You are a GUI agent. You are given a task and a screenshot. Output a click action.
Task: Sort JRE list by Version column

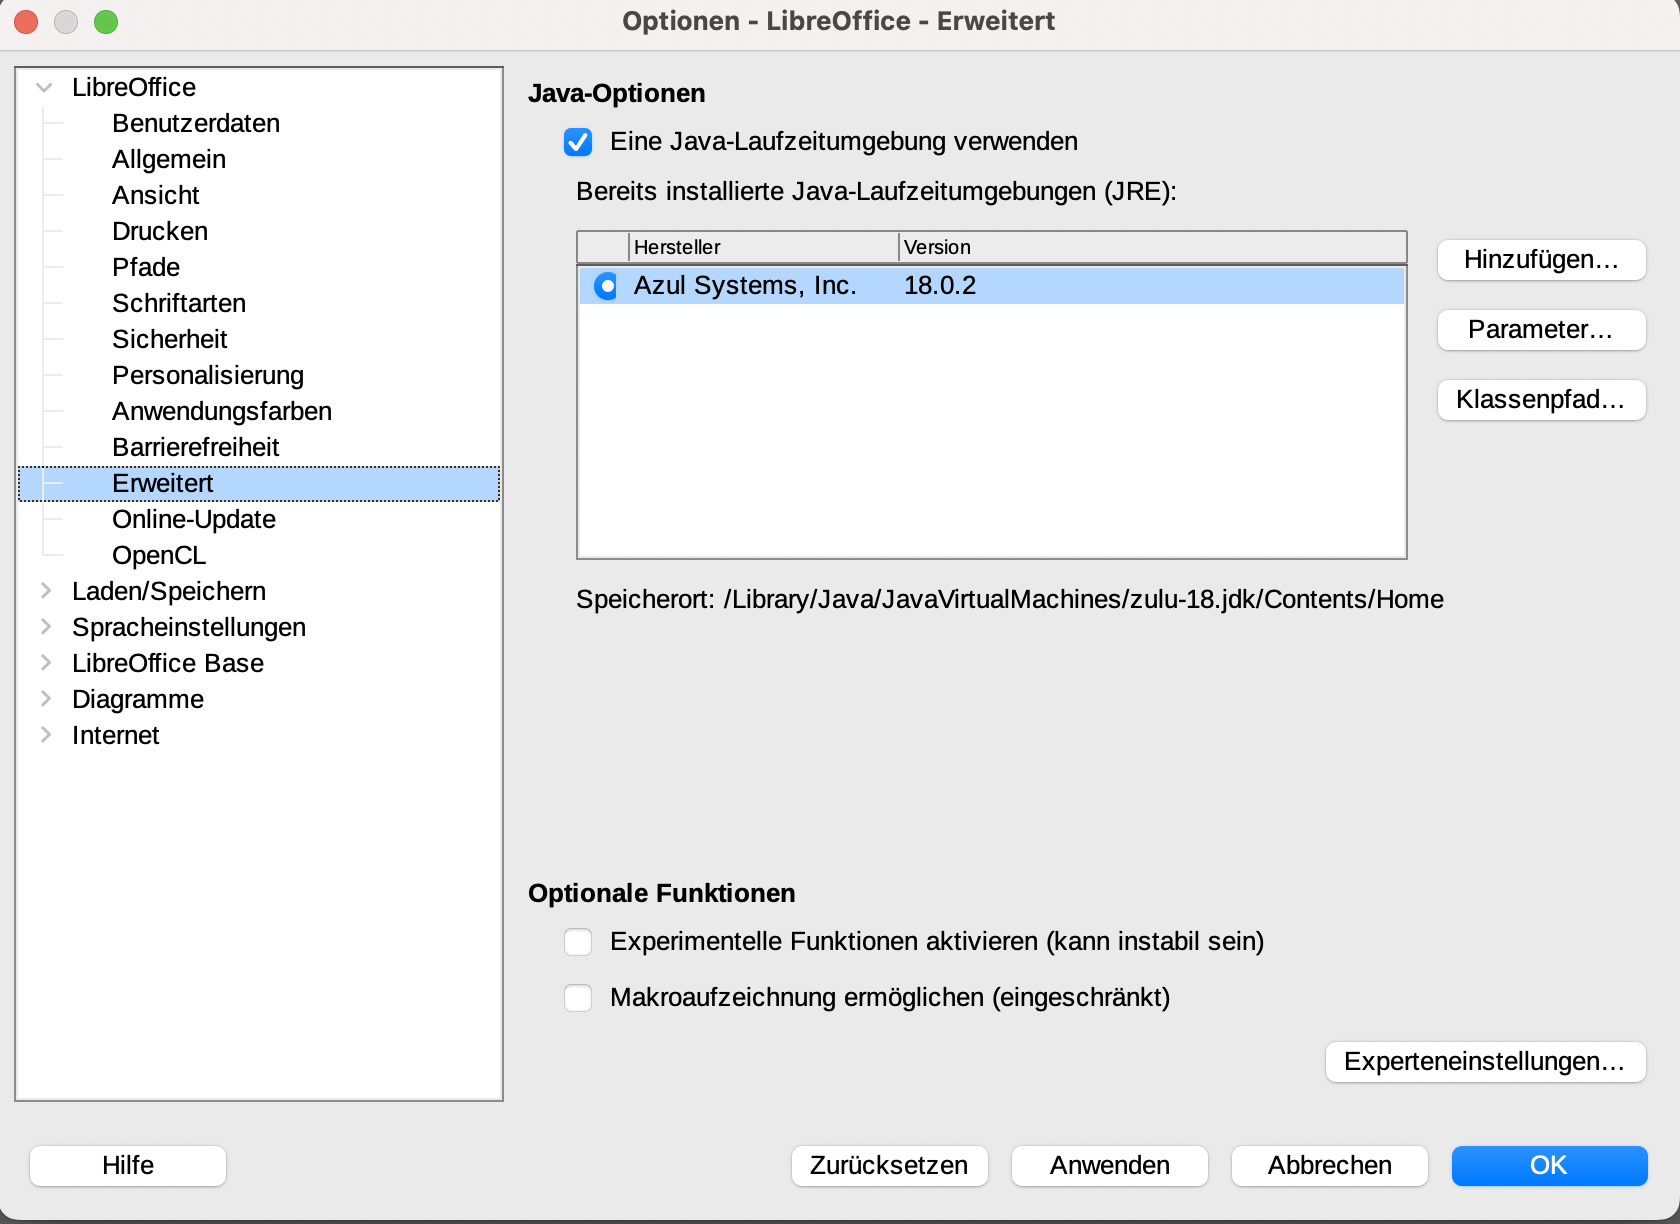coord(1152,247)
